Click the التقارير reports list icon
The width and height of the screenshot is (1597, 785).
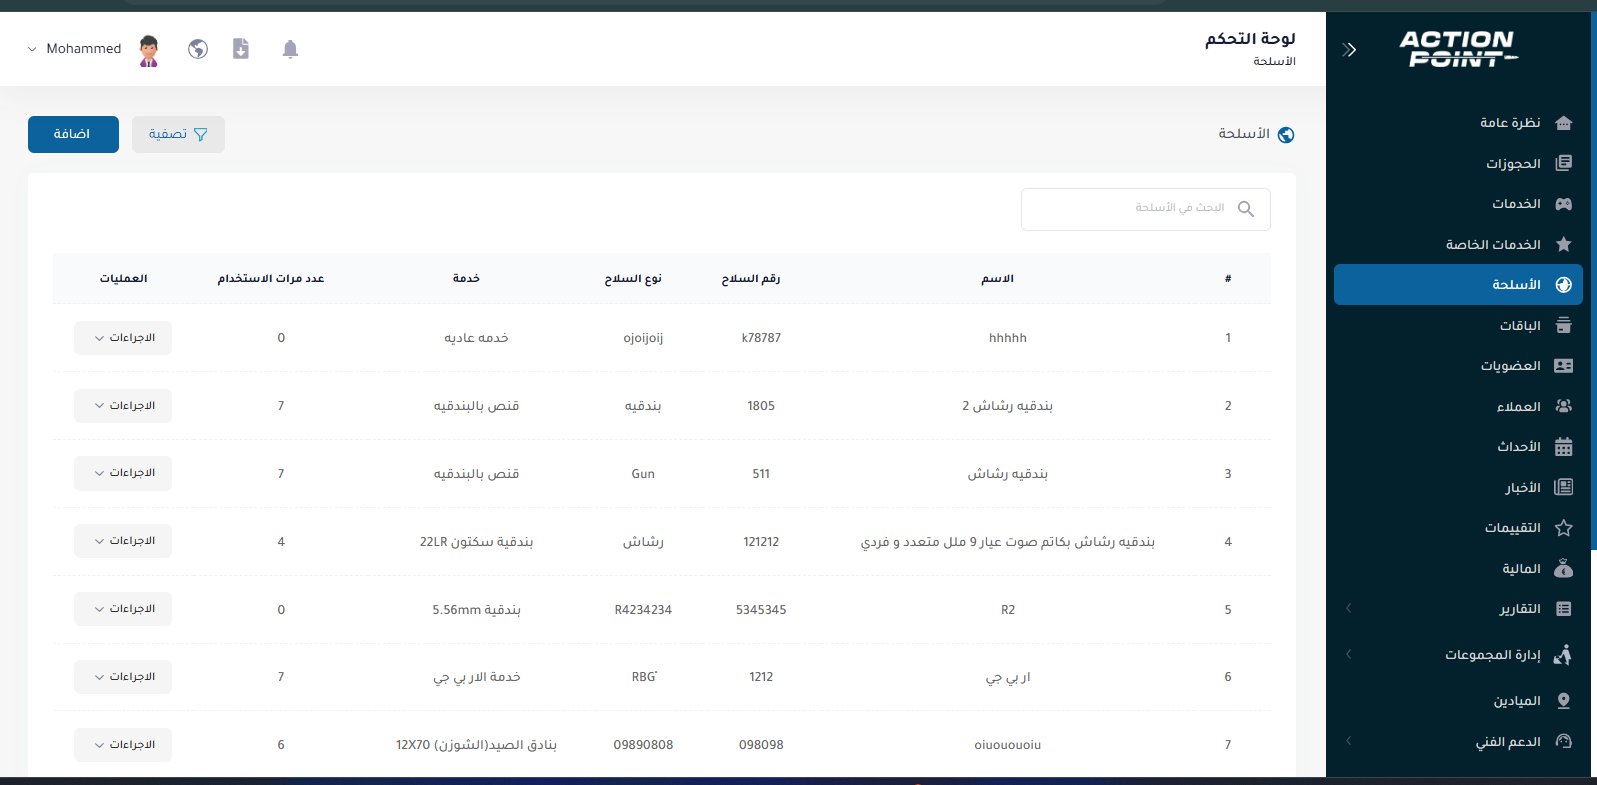tap(1564, 609)
